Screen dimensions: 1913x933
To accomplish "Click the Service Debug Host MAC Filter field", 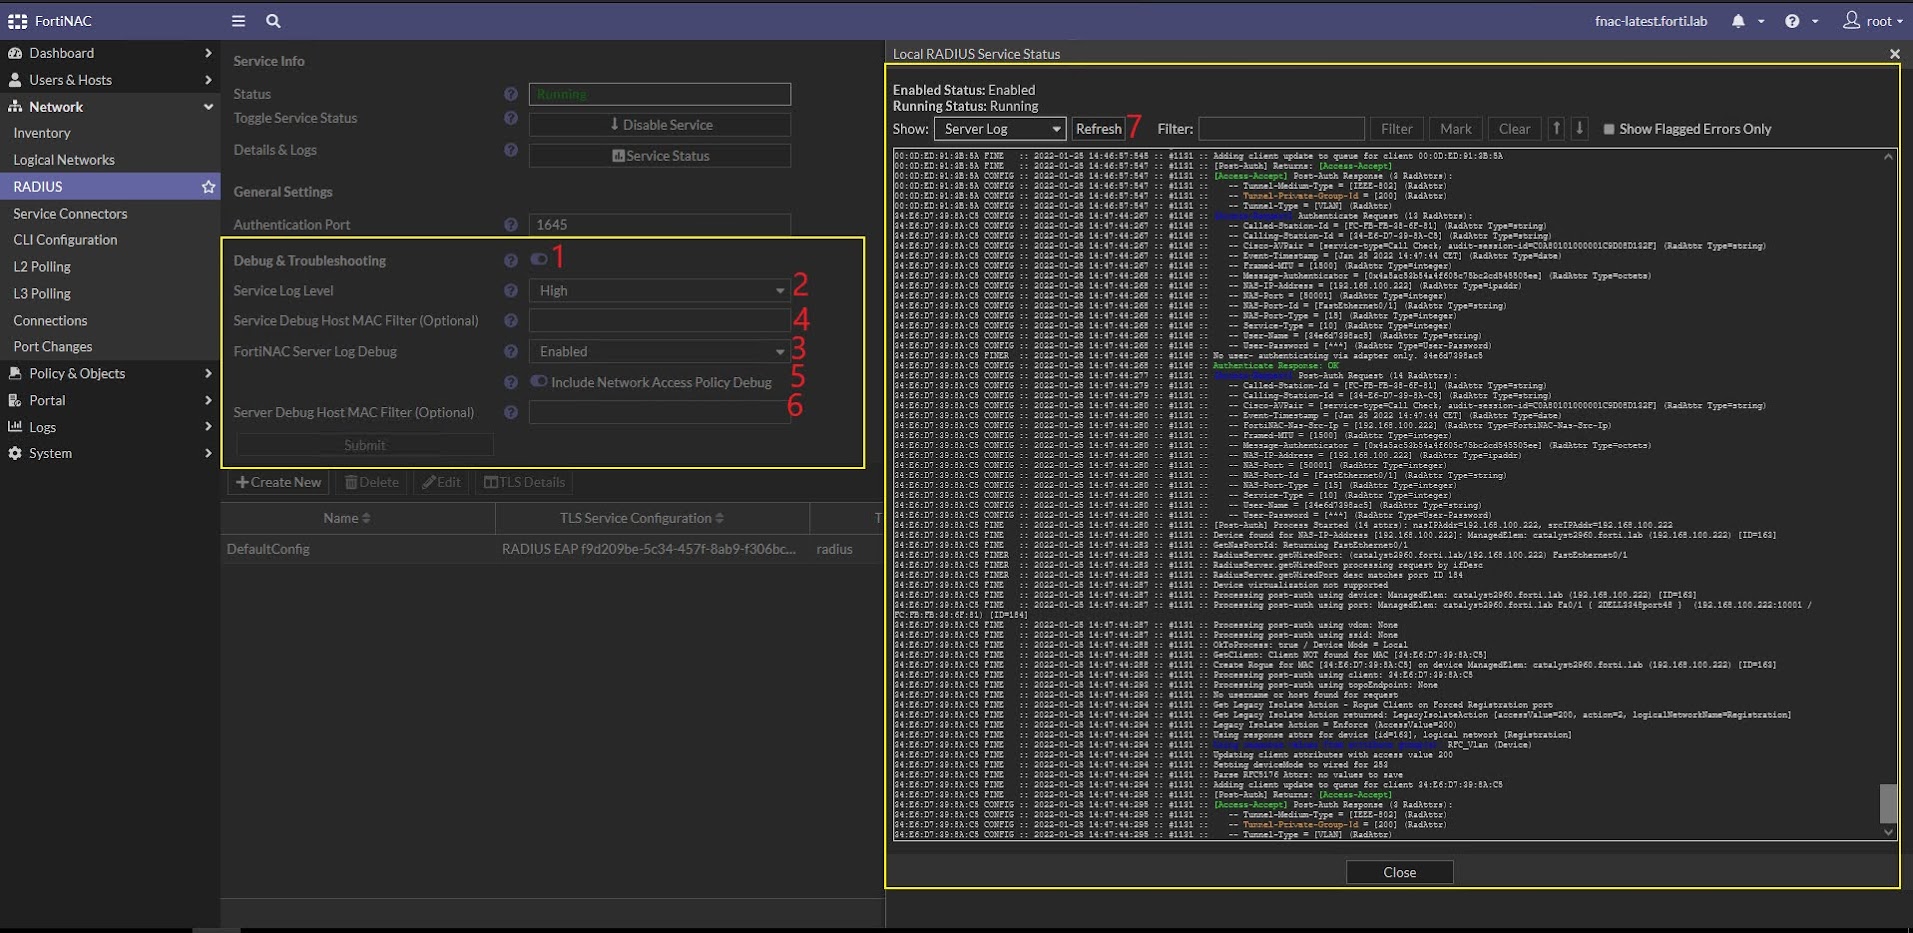I will click(x=660, y=321).
